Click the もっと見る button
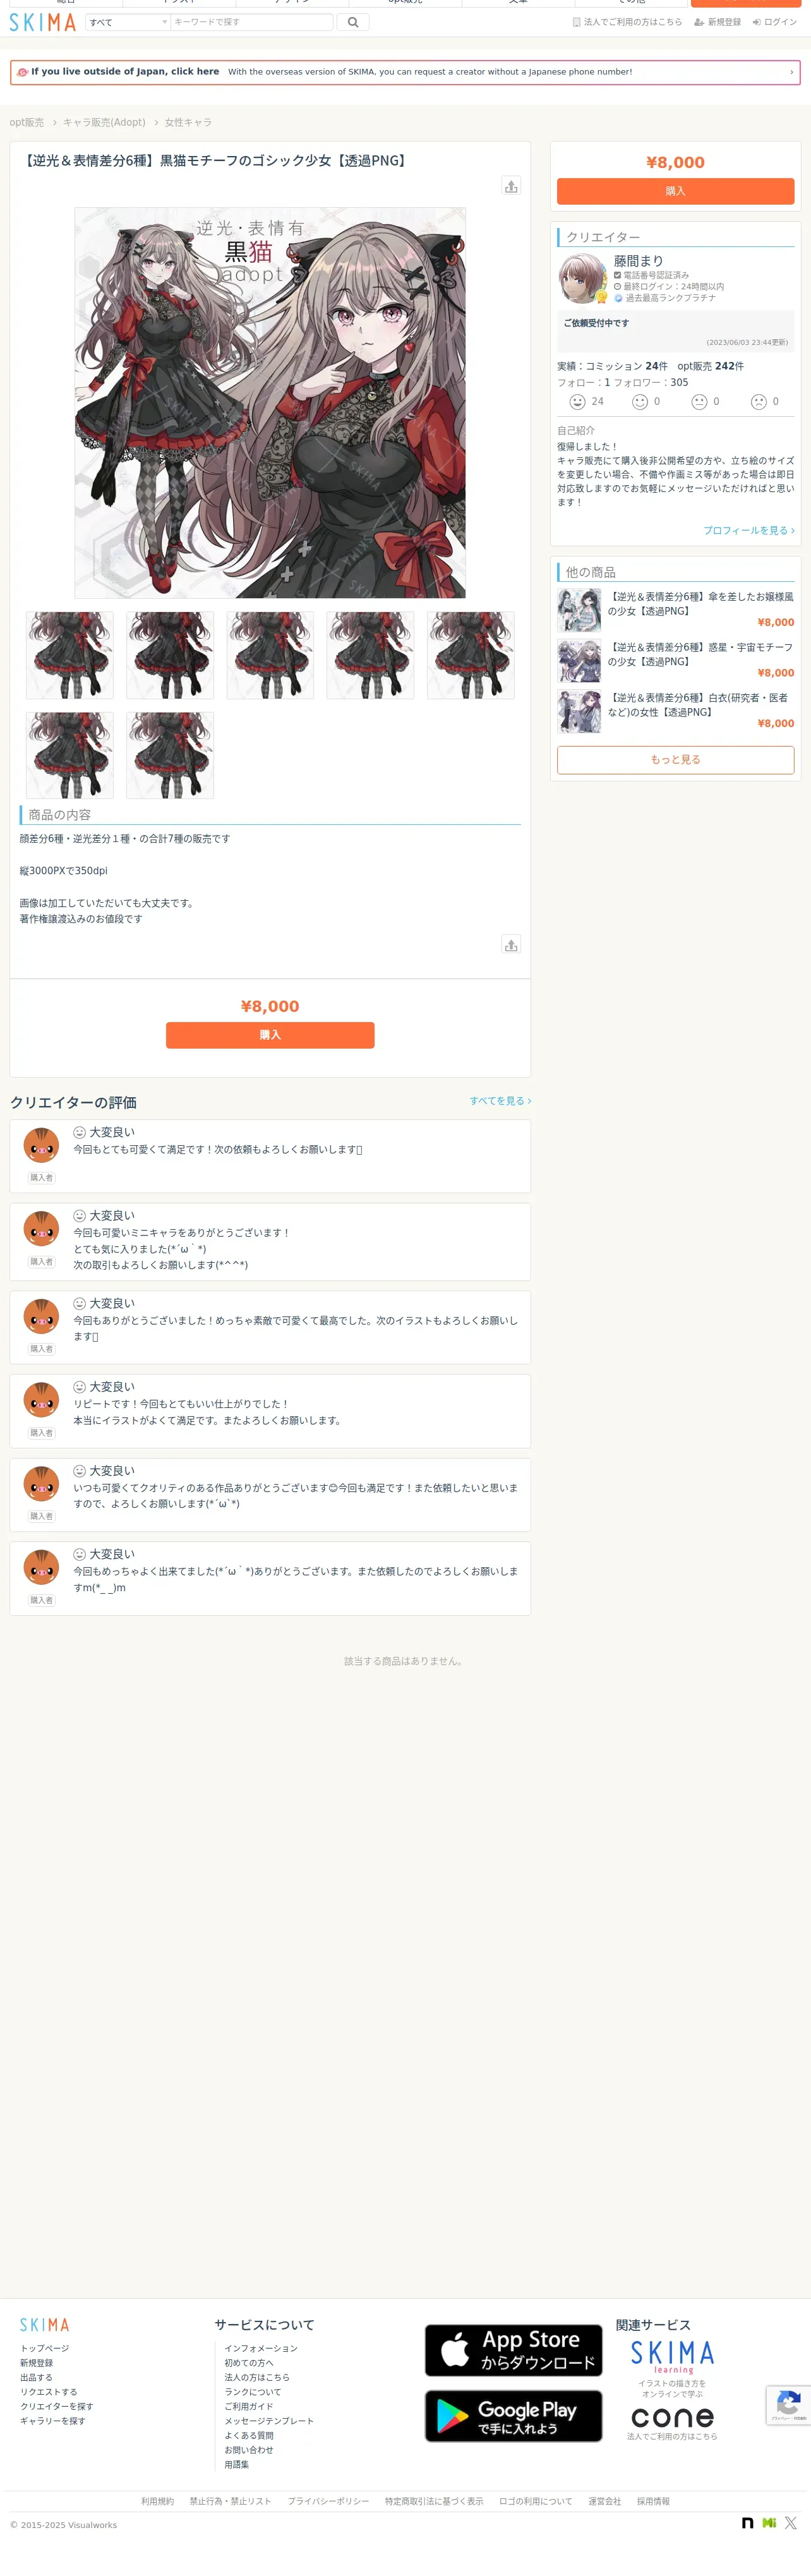 pyautogui.click(x=675, y=759)
